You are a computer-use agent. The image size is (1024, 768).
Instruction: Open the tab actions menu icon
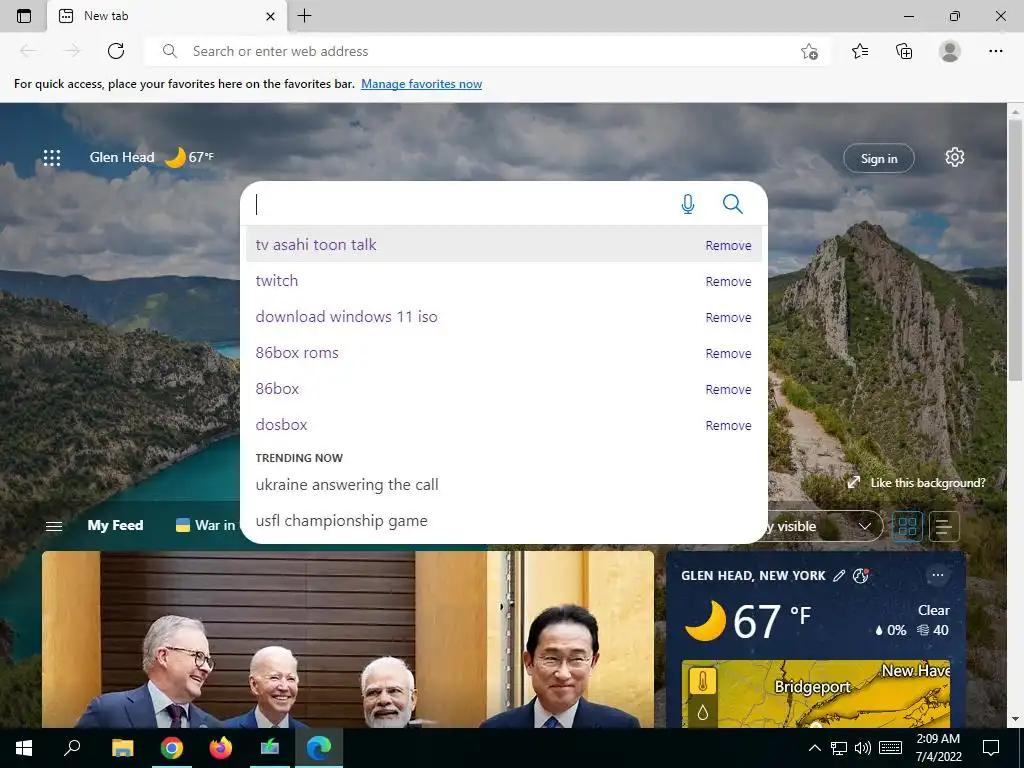coord(24,16)
